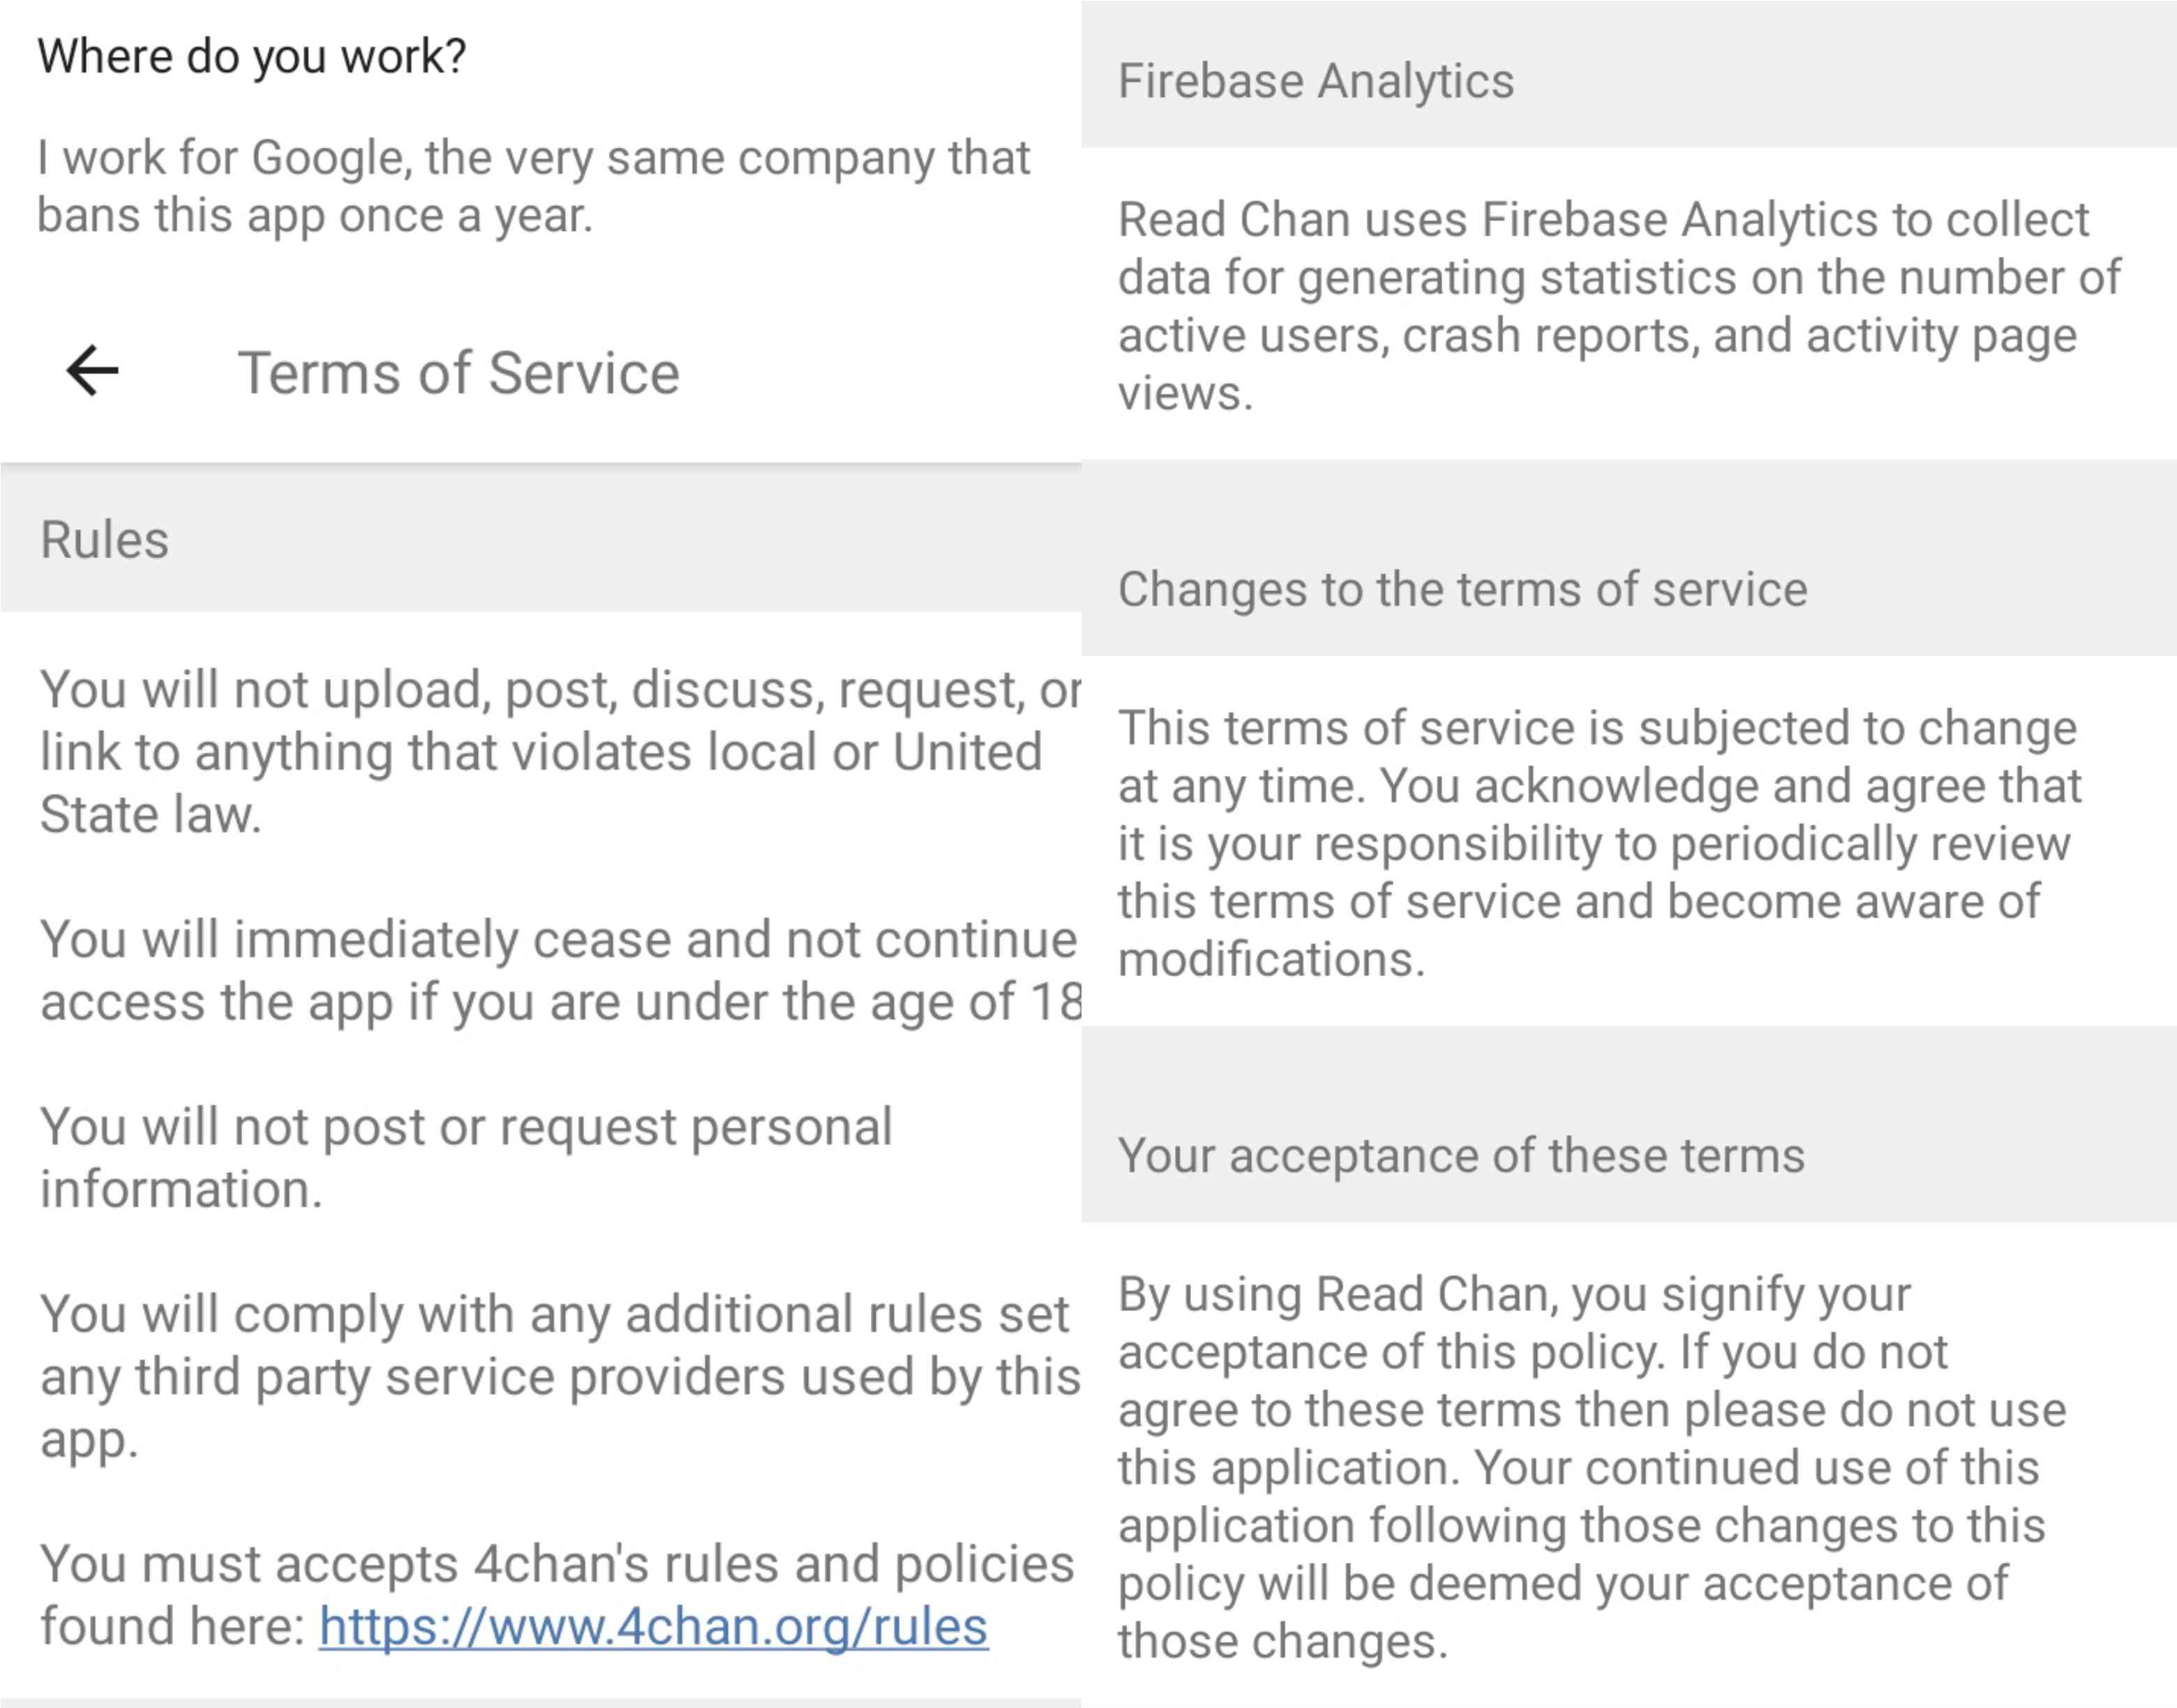
Task: Click the under the age of 18 rule
Action: (x=558, y=970)
